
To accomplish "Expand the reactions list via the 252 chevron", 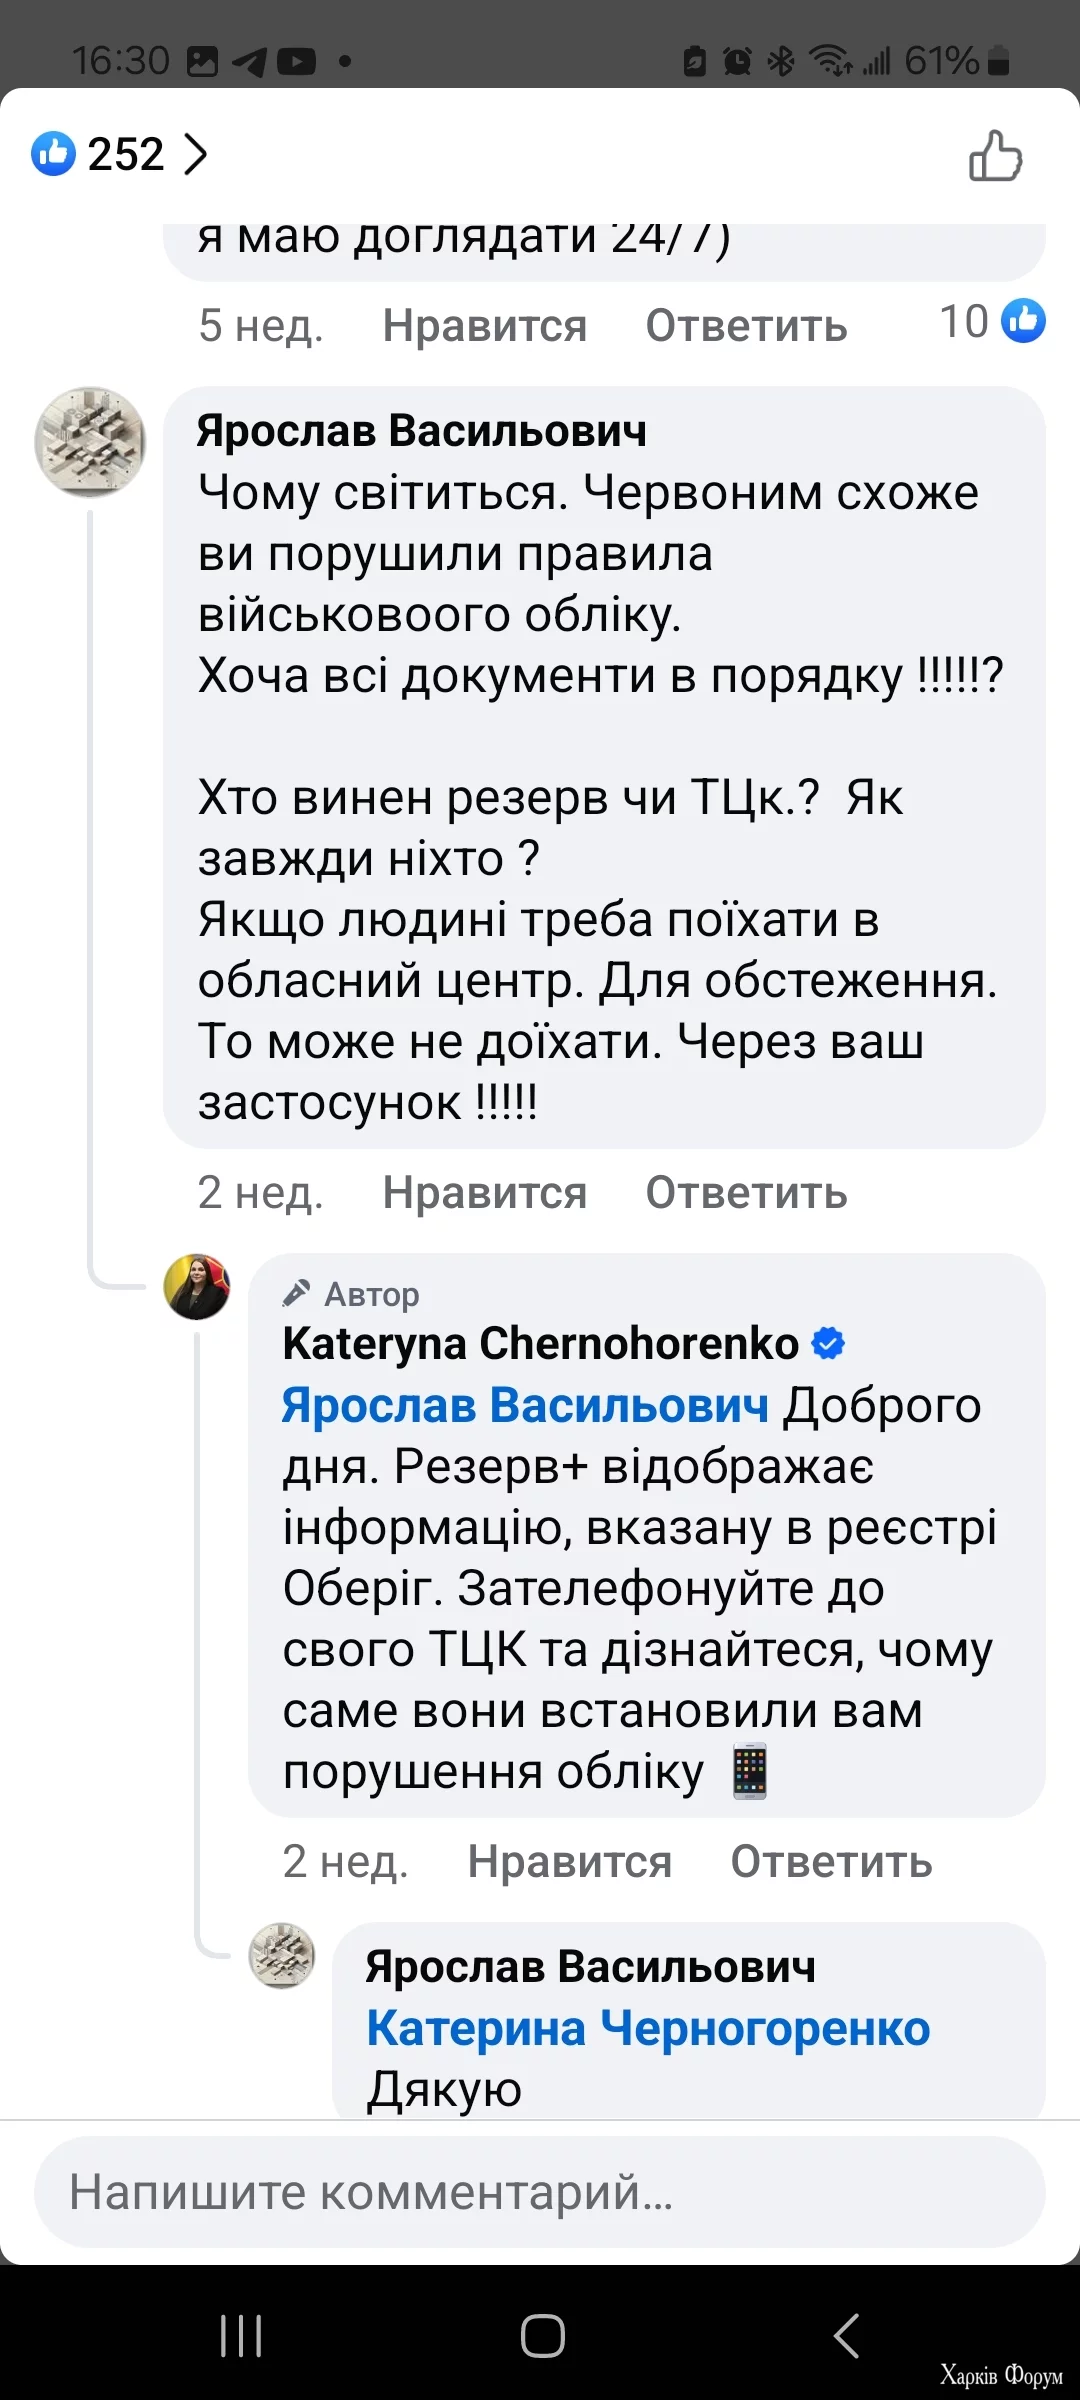I will tap(196, 154).
